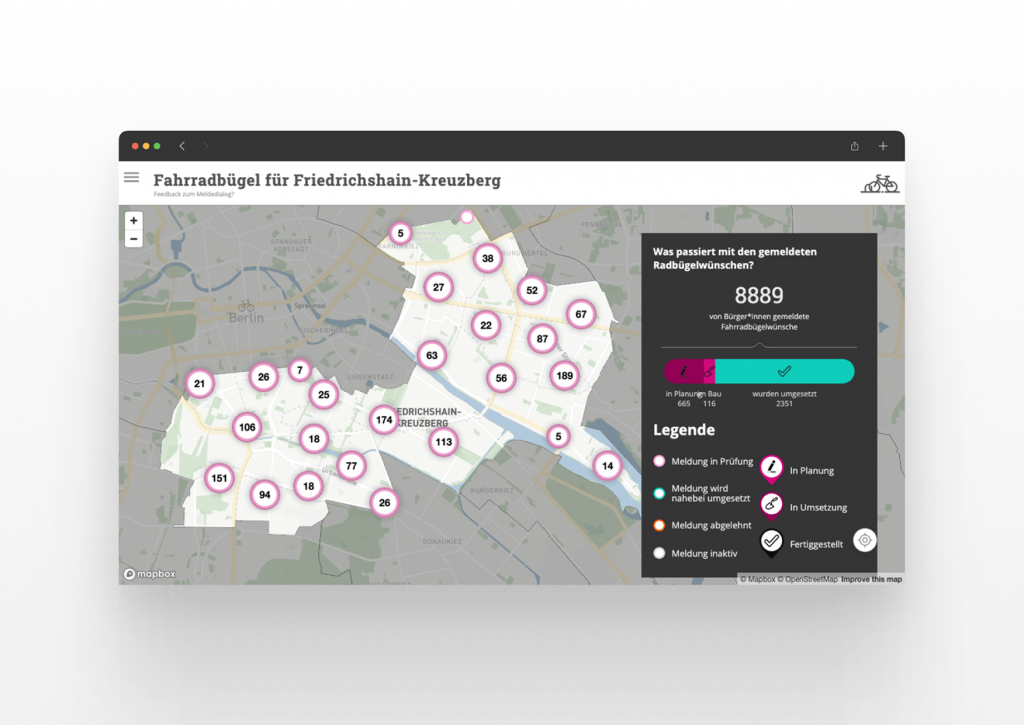The image size is (1024, 725).
Task: Open the OpenStreetMap attribution link
Action: [810, 579]
